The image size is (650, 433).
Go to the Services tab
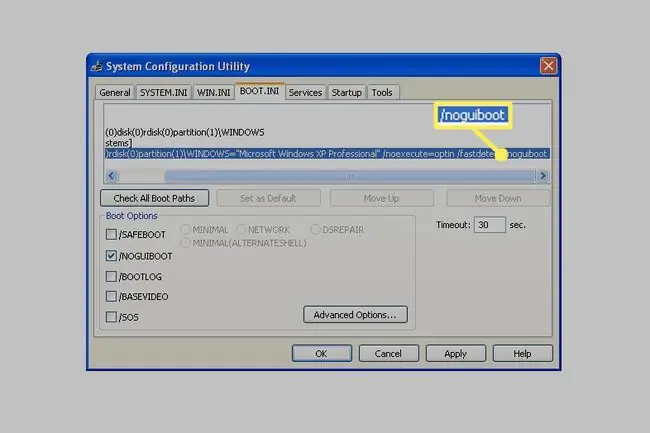(x=306, y=92)
